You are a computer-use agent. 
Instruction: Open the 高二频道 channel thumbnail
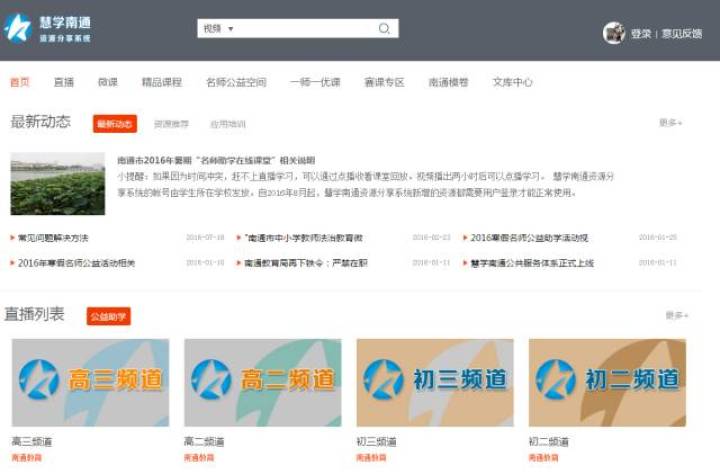(x=263, y=383)
